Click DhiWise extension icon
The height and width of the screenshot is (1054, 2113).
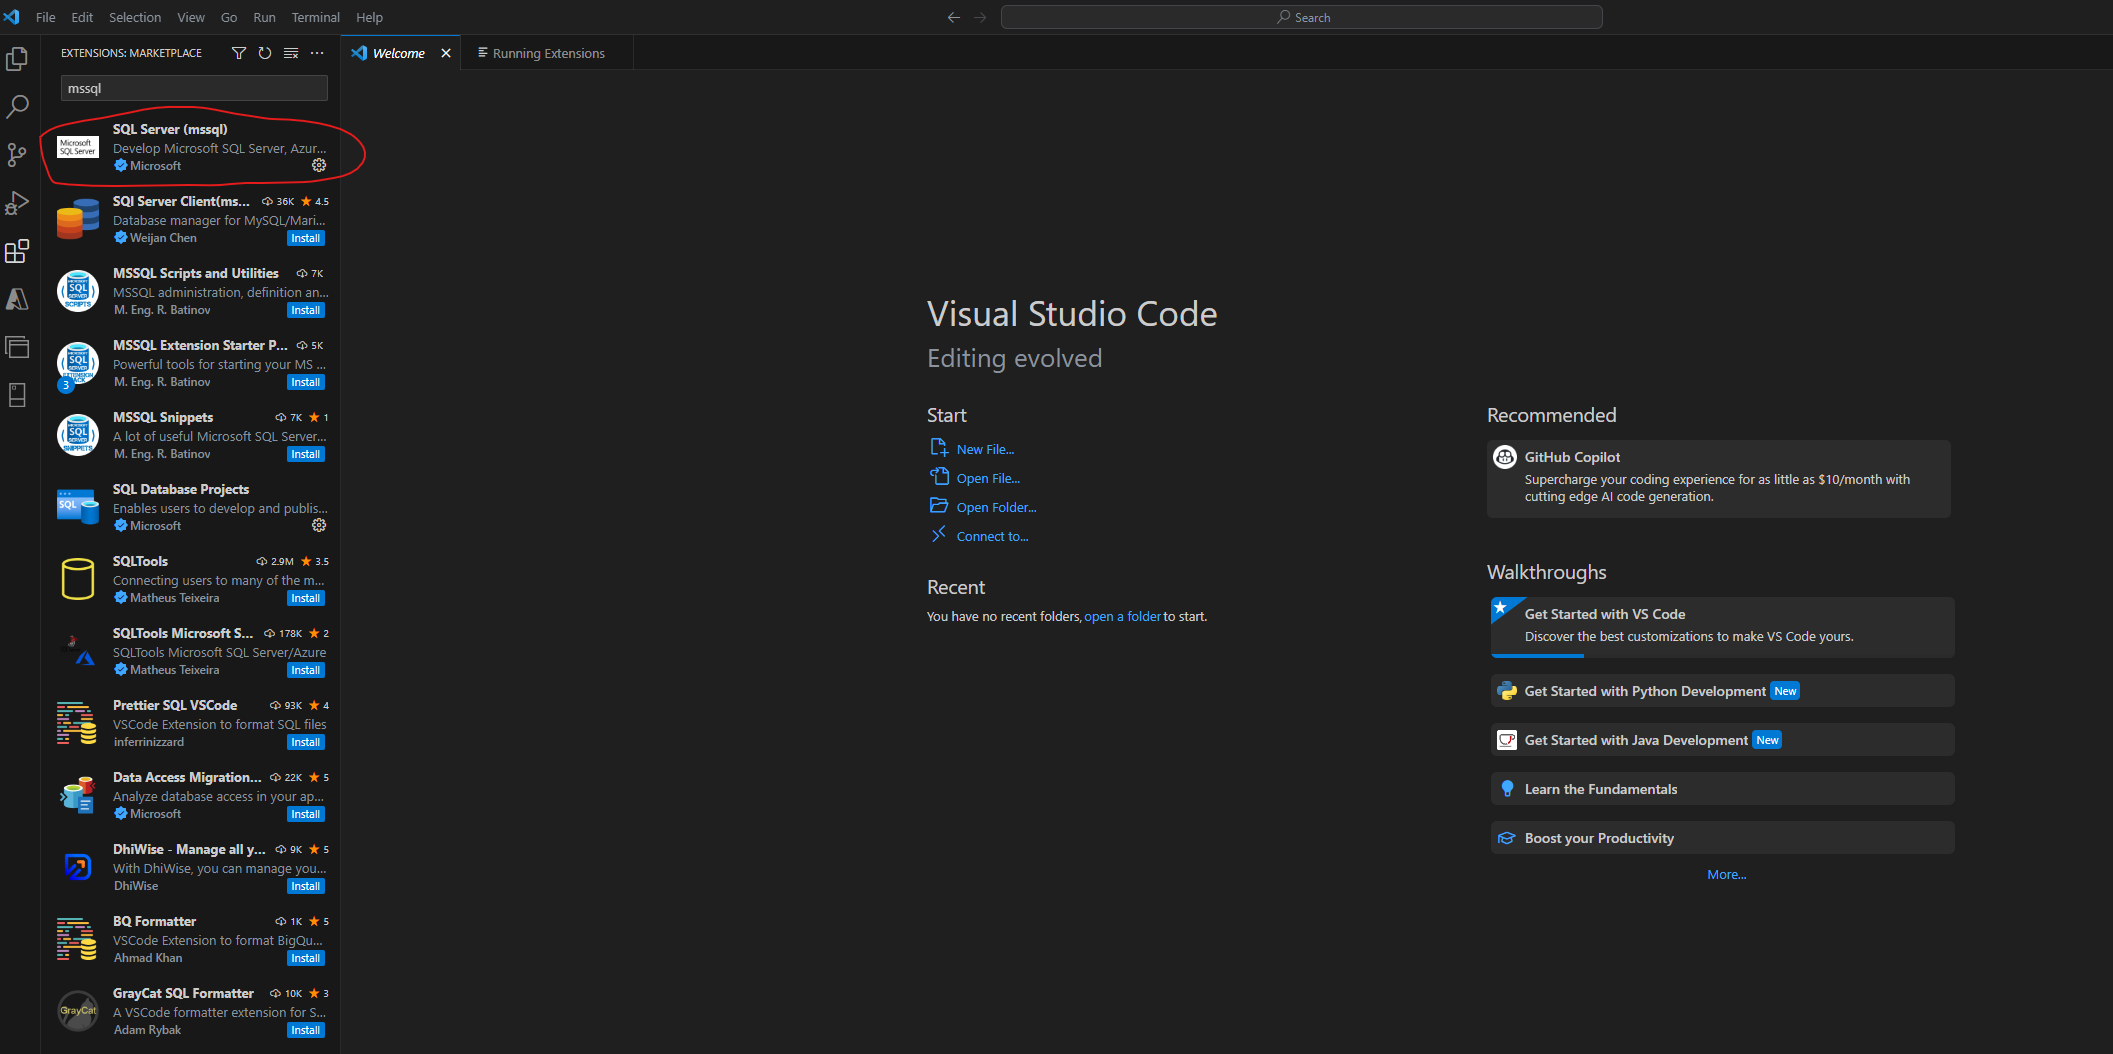[78, 867]
